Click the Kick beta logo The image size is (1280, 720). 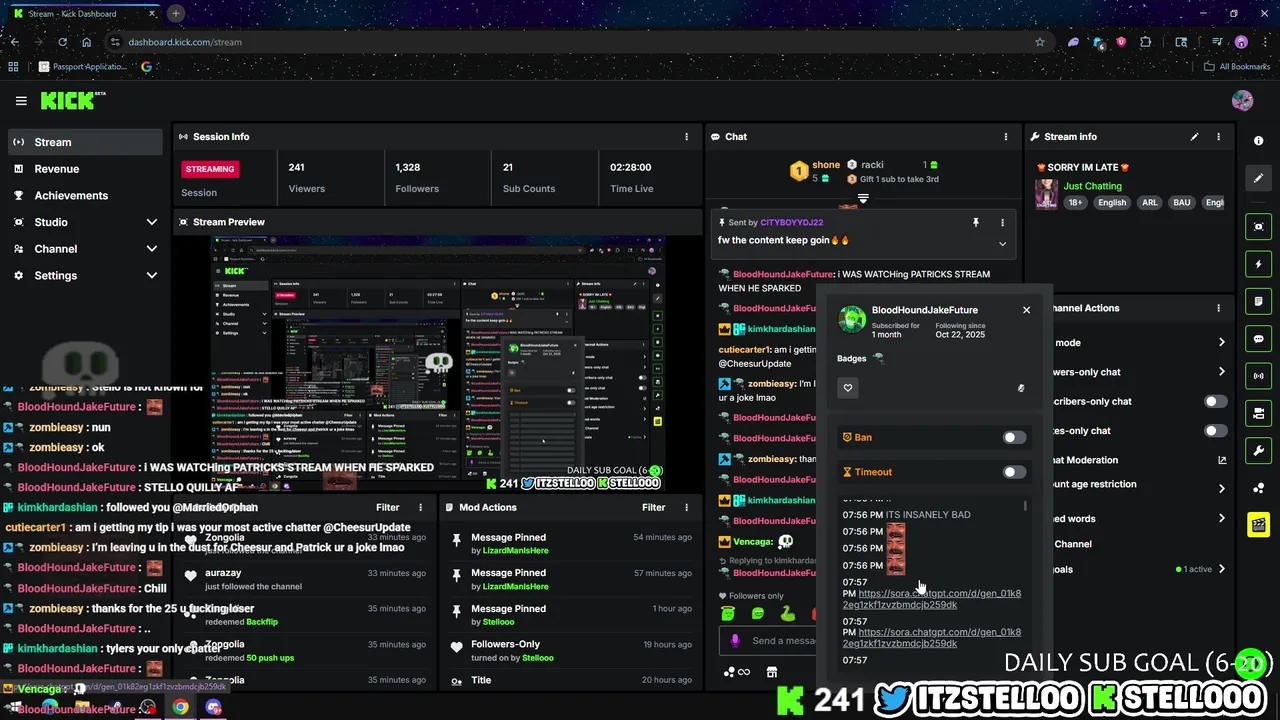click(73, 100)
